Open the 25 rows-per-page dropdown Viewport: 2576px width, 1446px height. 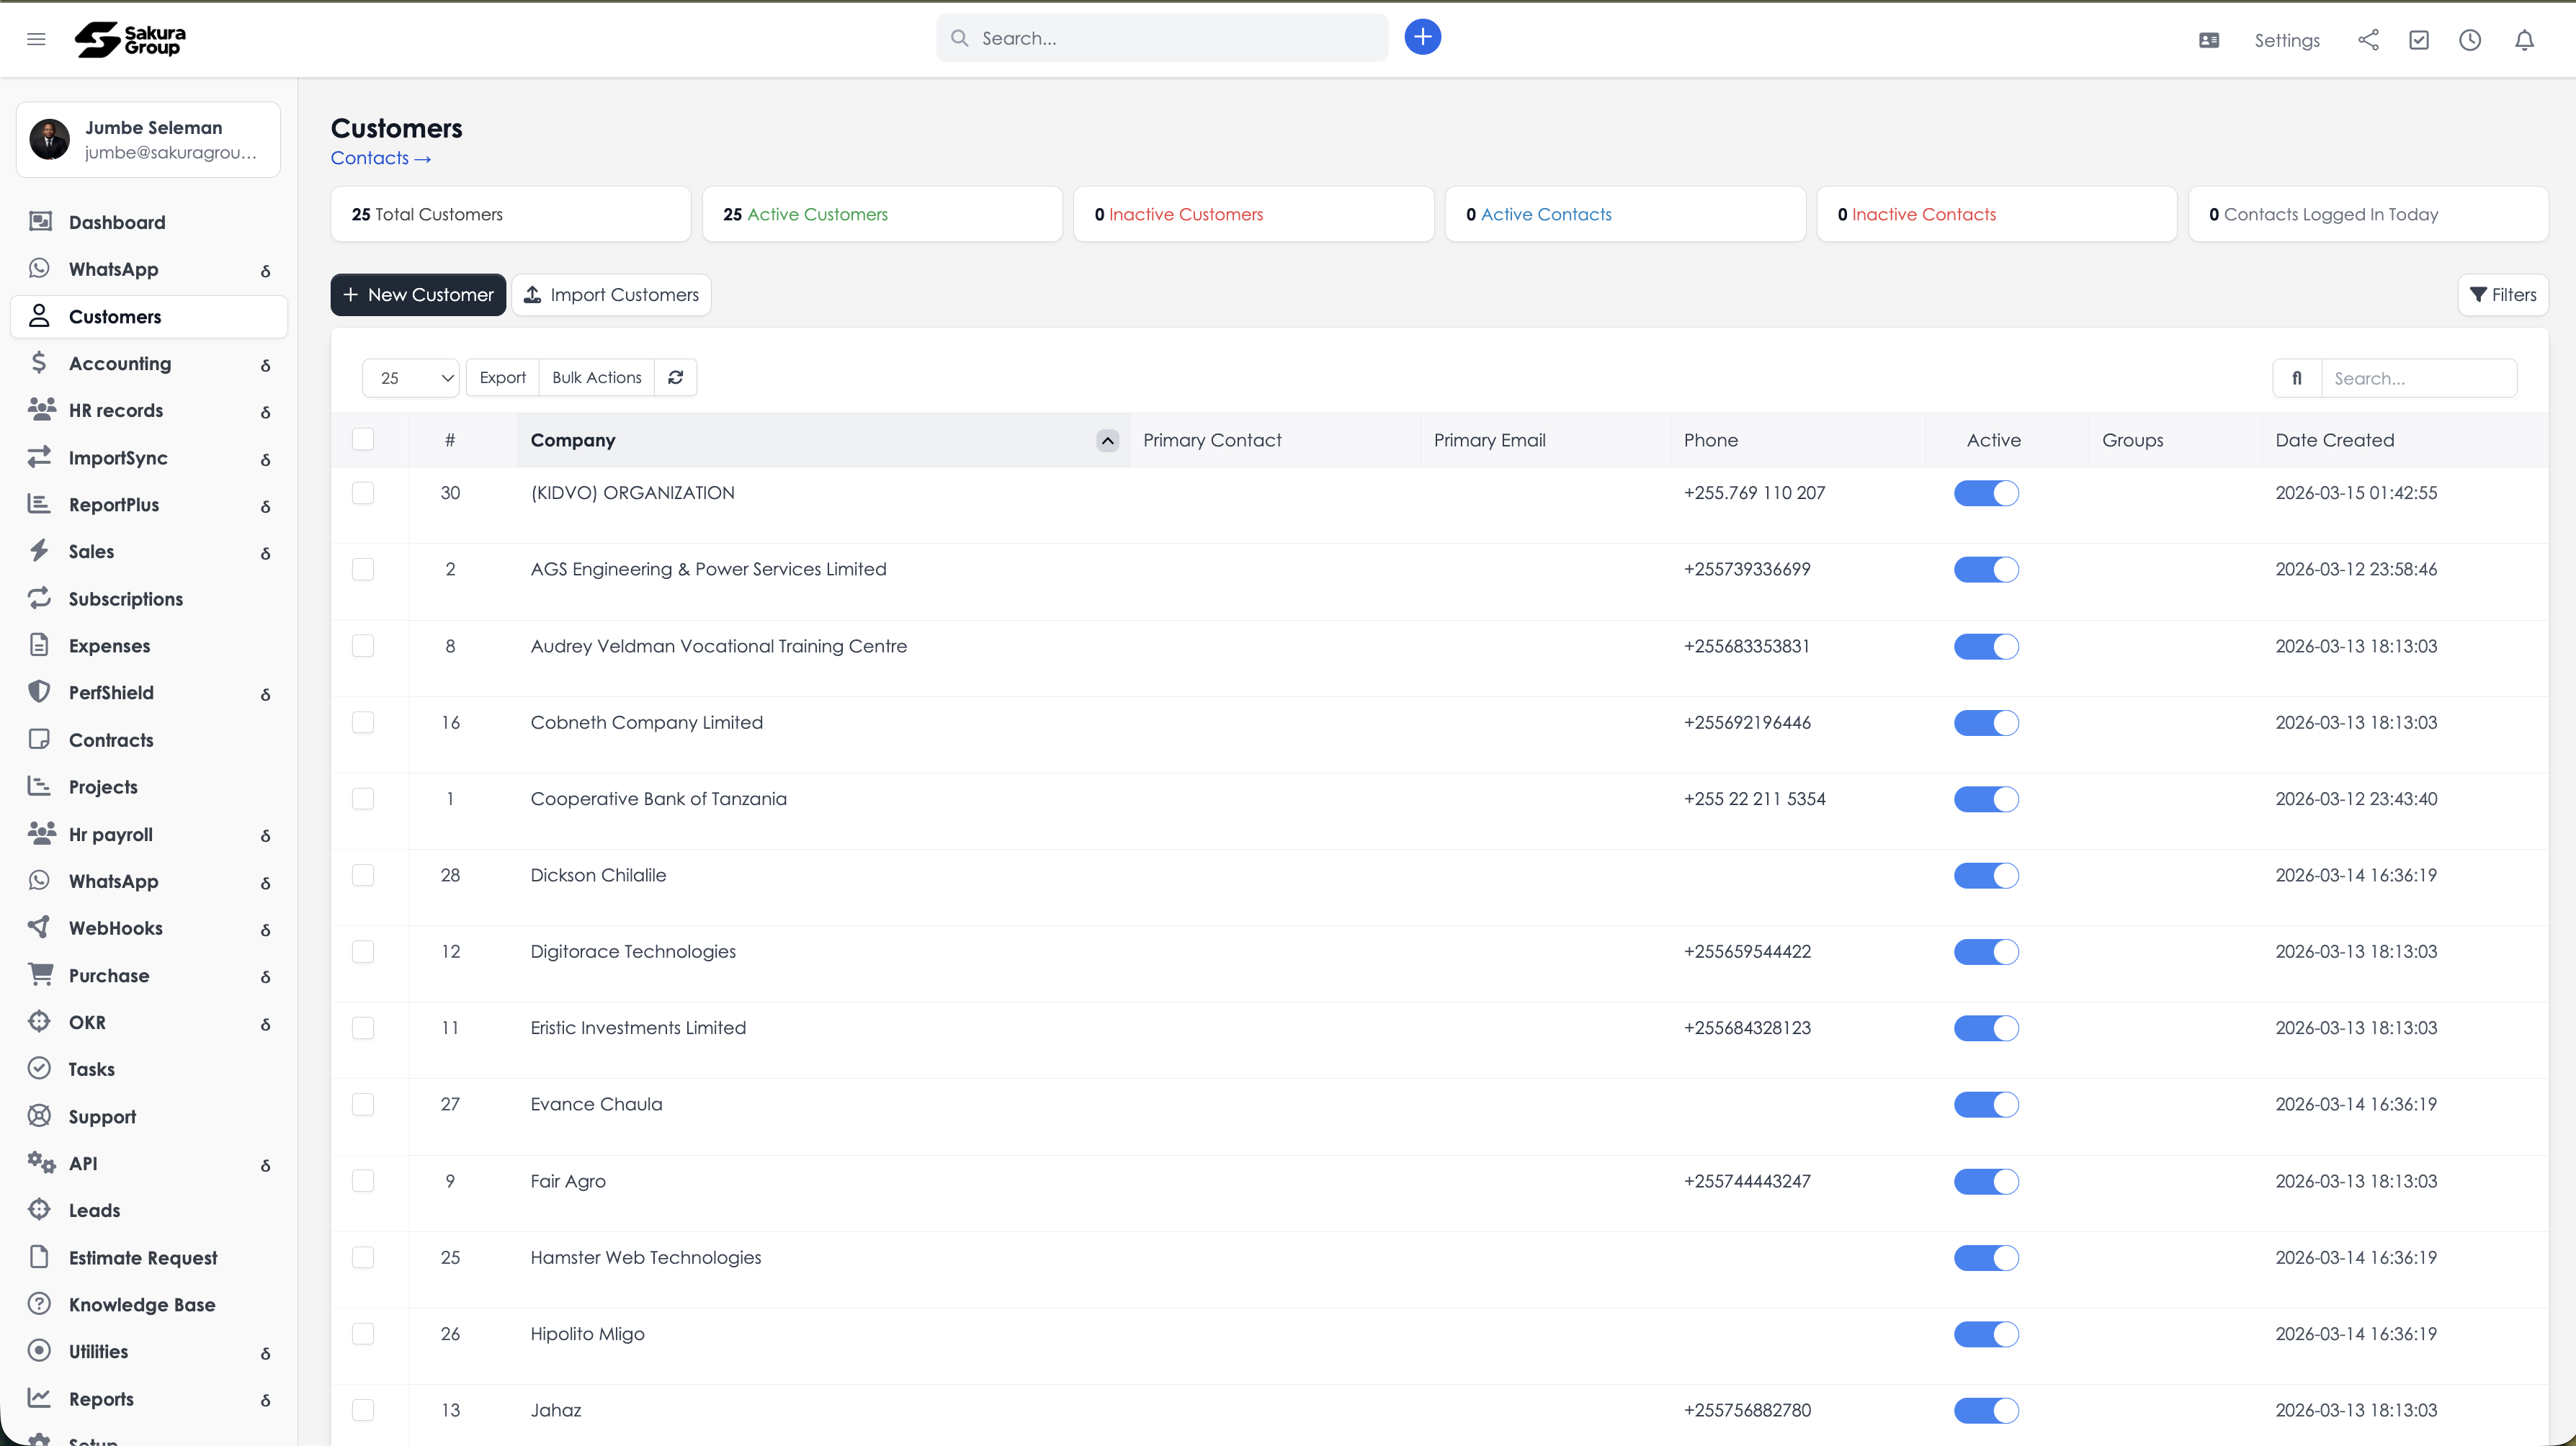click(411, 377)
